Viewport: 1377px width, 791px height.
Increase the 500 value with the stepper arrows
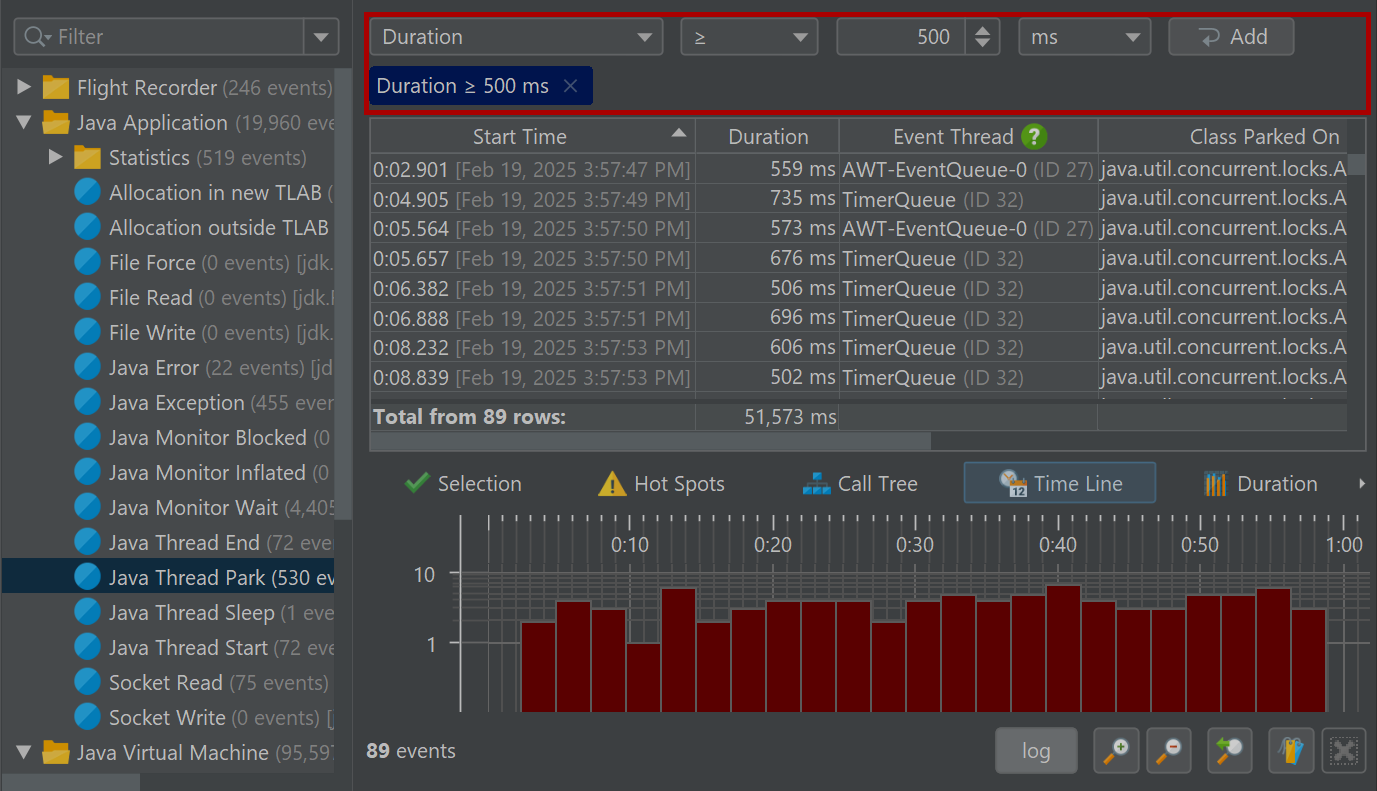(x=983, y=30)
